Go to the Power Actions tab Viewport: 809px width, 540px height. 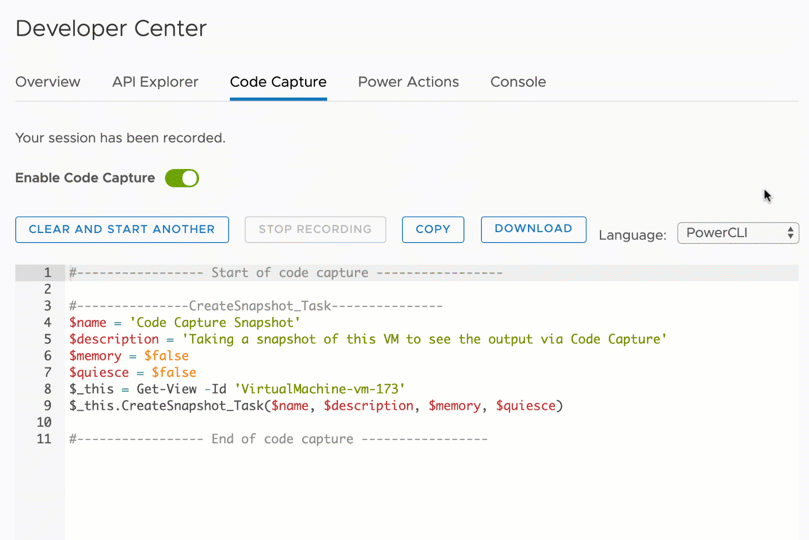(x=408, y=82)
